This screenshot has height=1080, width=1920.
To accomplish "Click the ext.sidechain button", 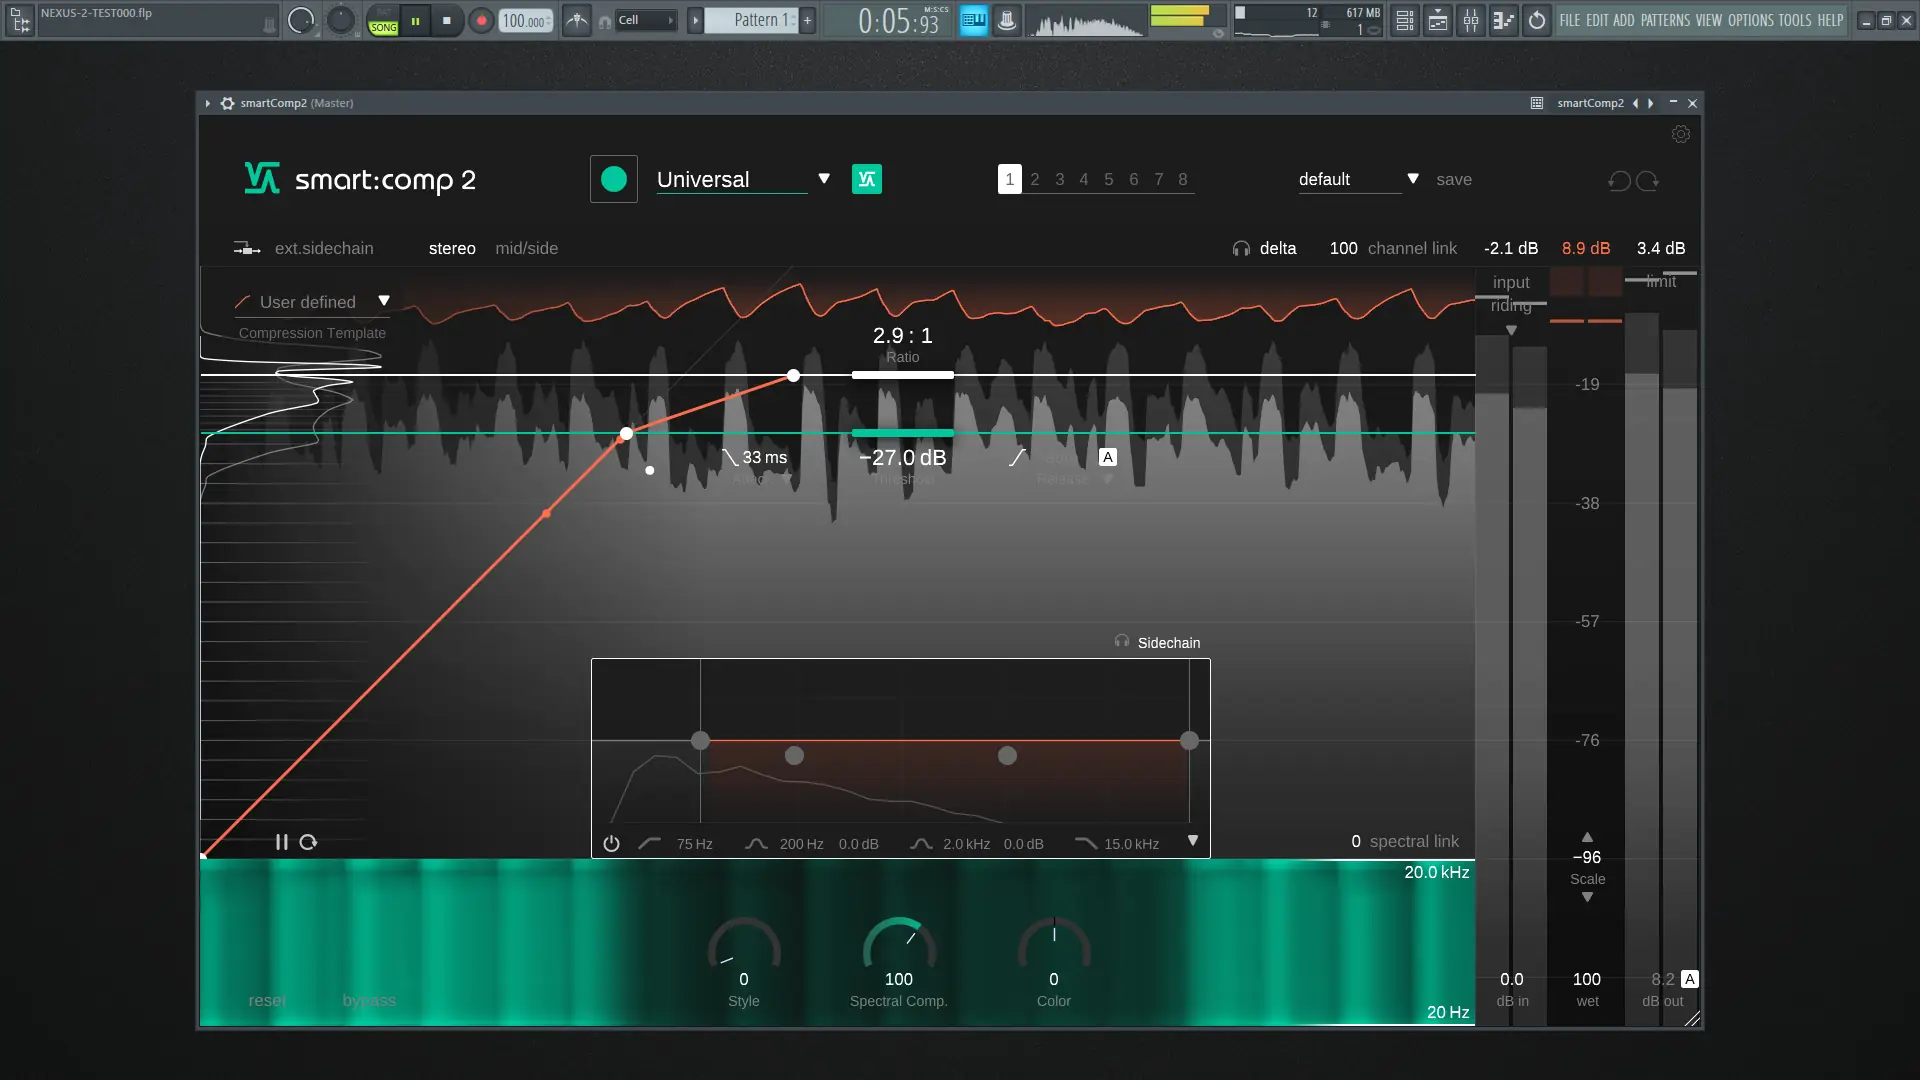I will 323,248.
